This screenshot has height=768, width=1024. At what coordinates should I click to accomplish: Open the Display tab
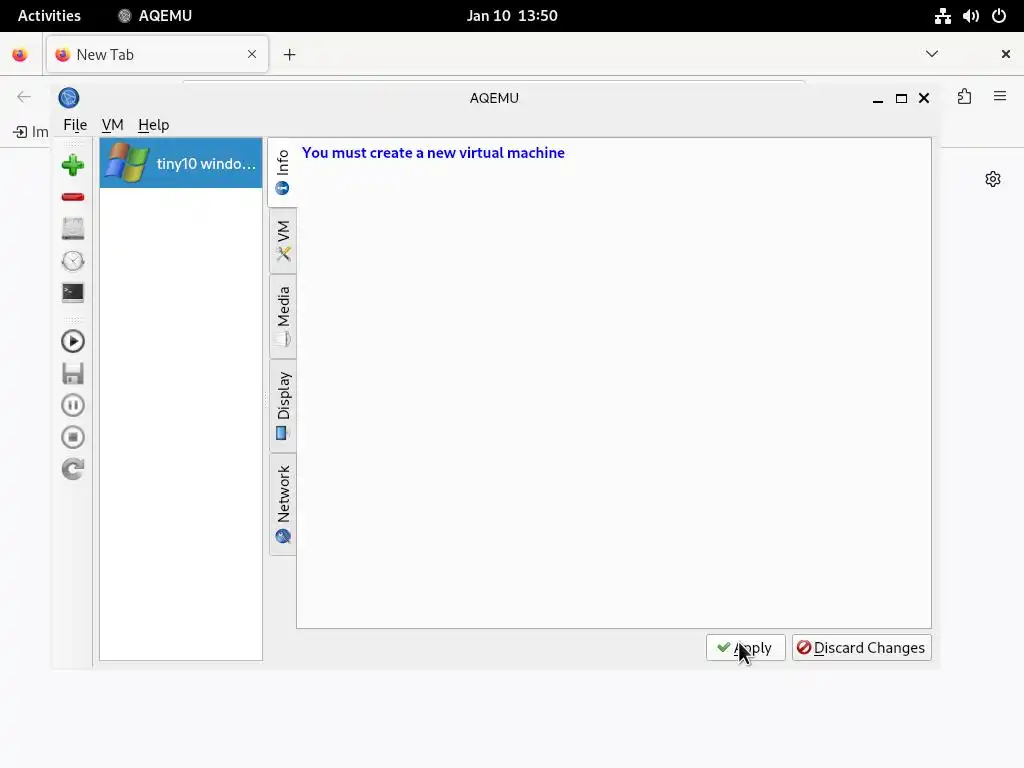tap(282, 406)
